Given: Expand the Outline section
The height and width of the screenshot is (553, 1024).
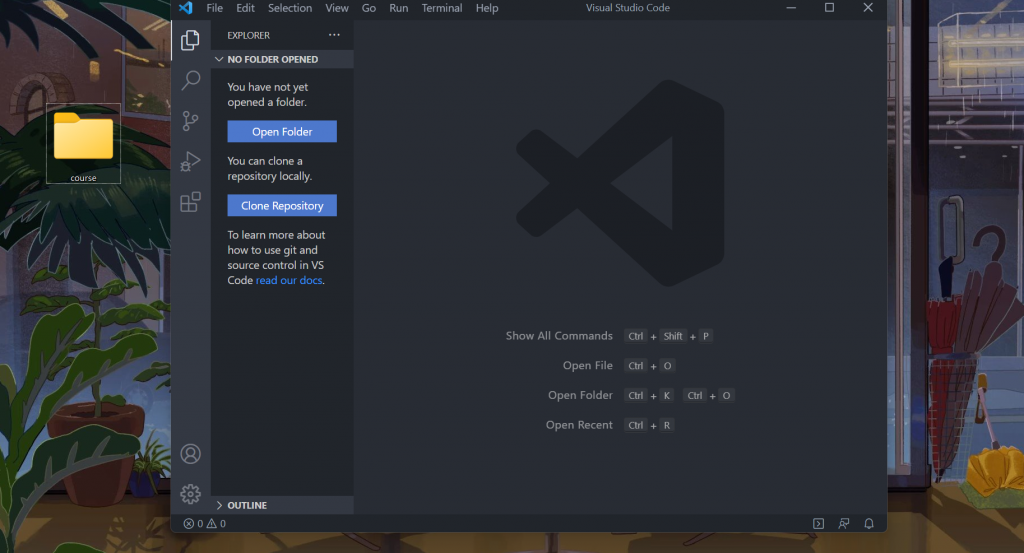Looking at the screenshot, I should 282,505.
